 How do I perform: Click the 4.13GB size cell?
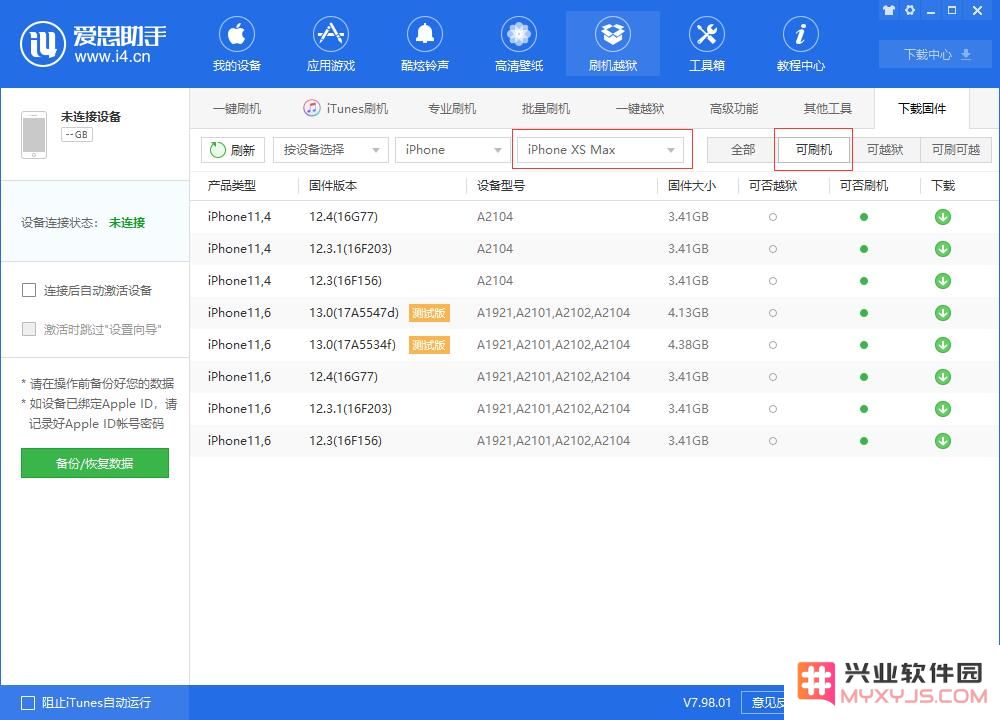[688, 313]
